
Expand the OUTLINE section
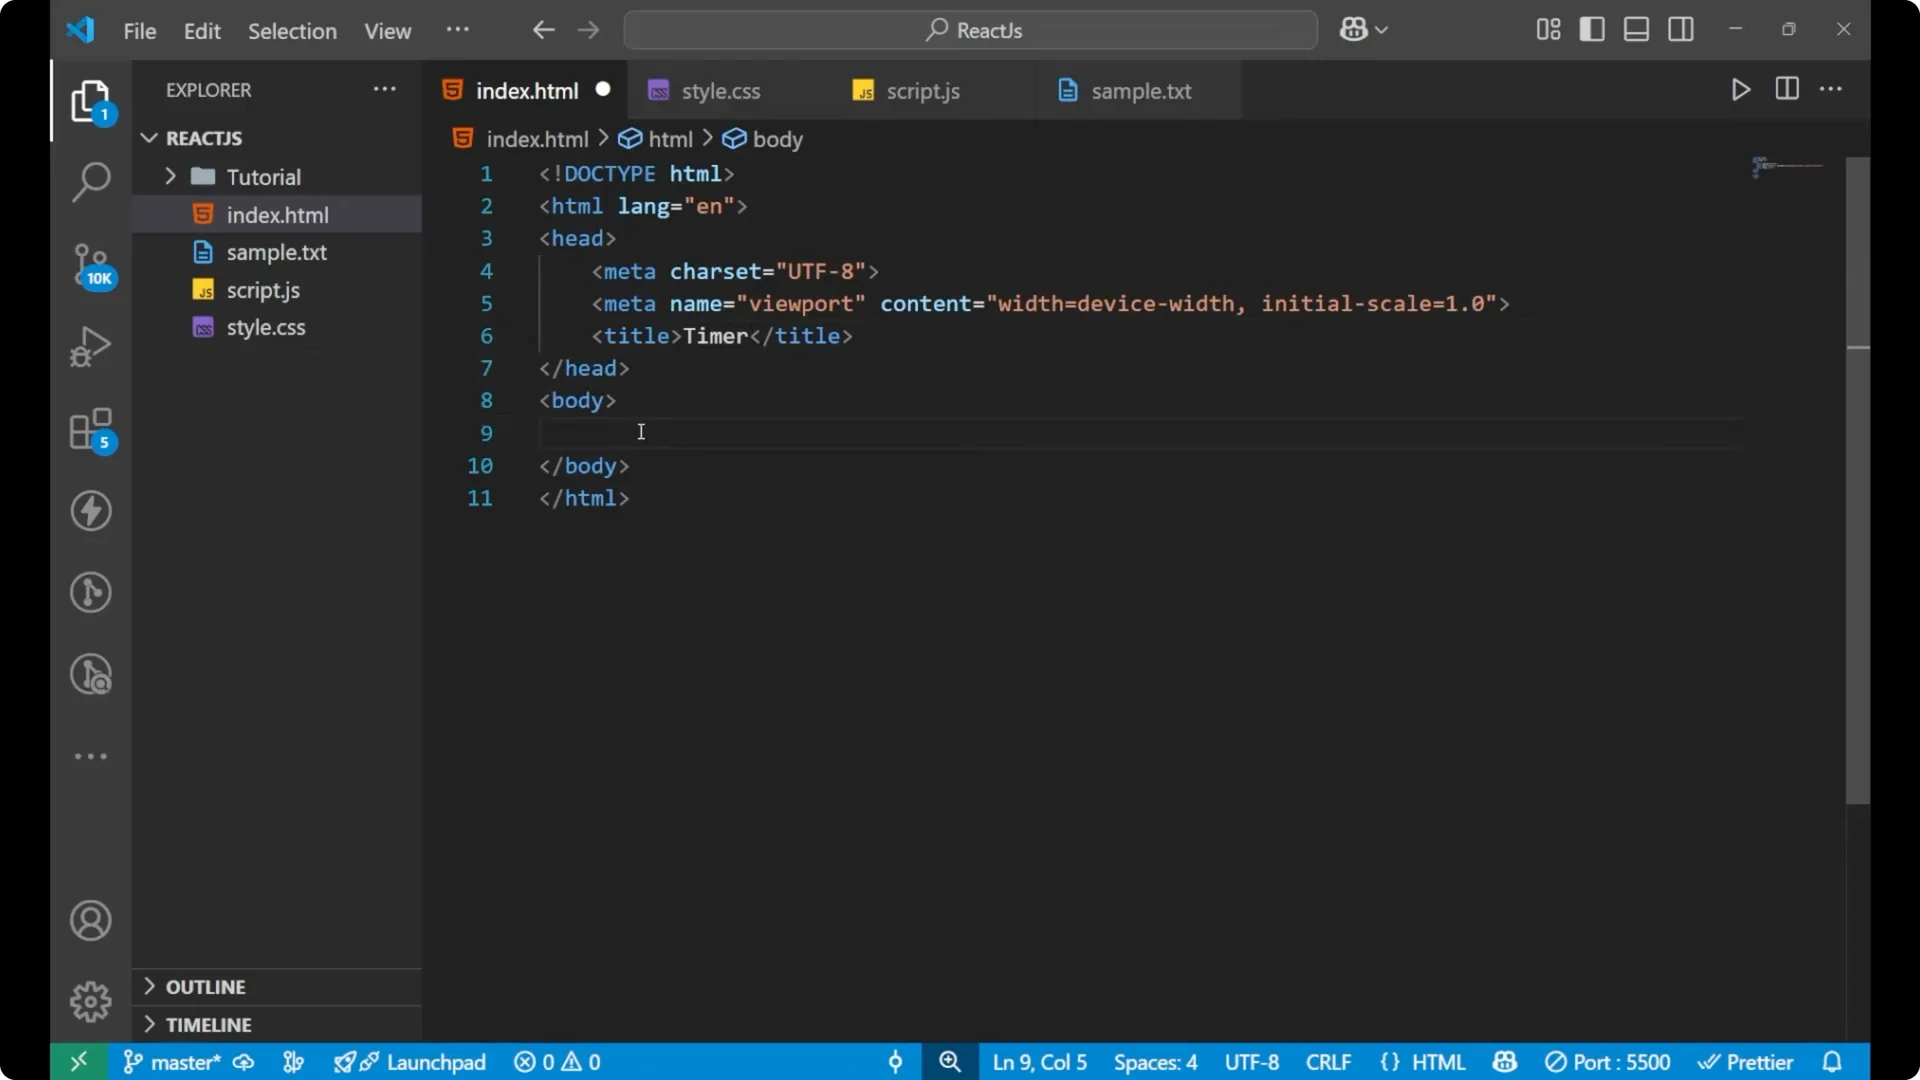[148, 987]
